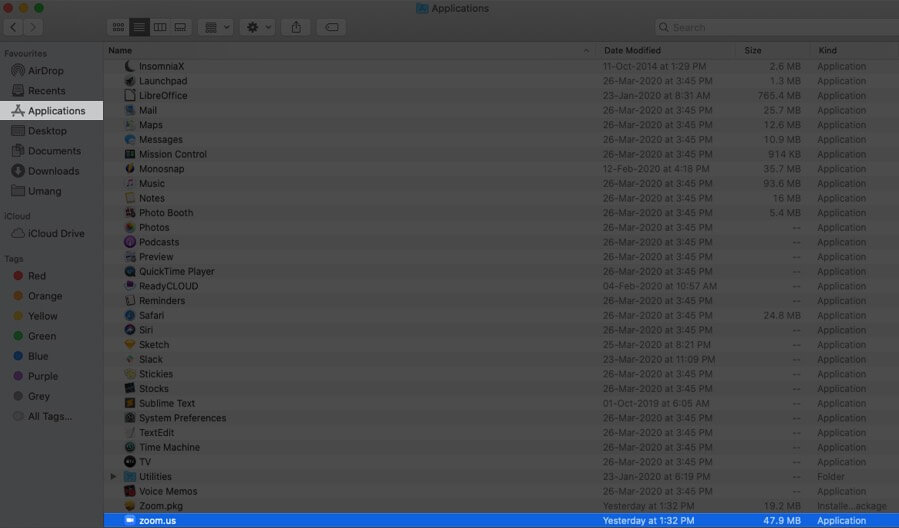
Task: Click the highlighted zoom.us row name
Action: click(x=157, y=521)
